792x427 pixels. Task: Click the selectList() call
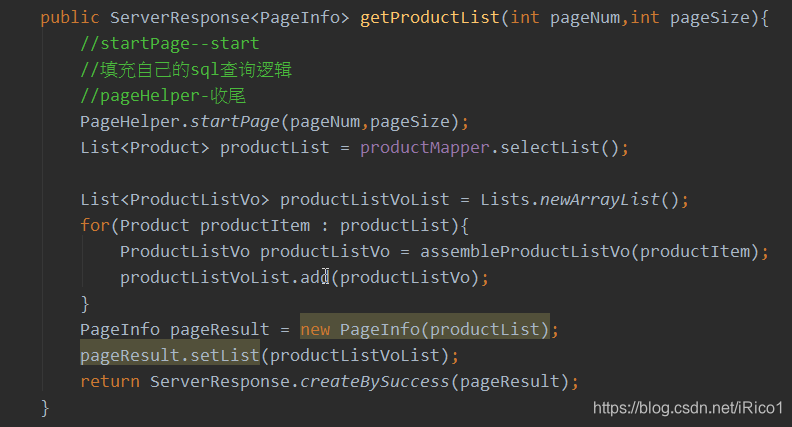559,148
